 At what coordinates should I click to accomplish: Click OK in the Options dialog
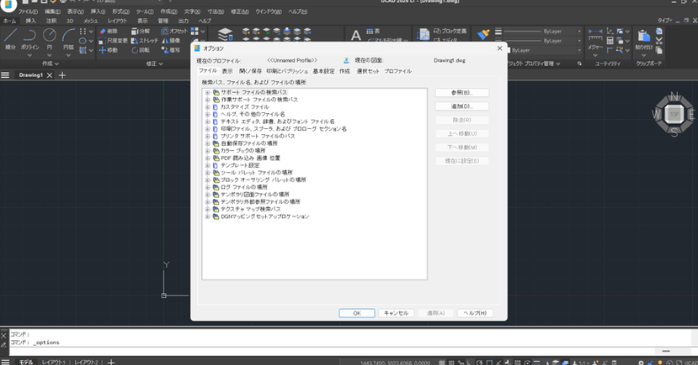point(357,313)
